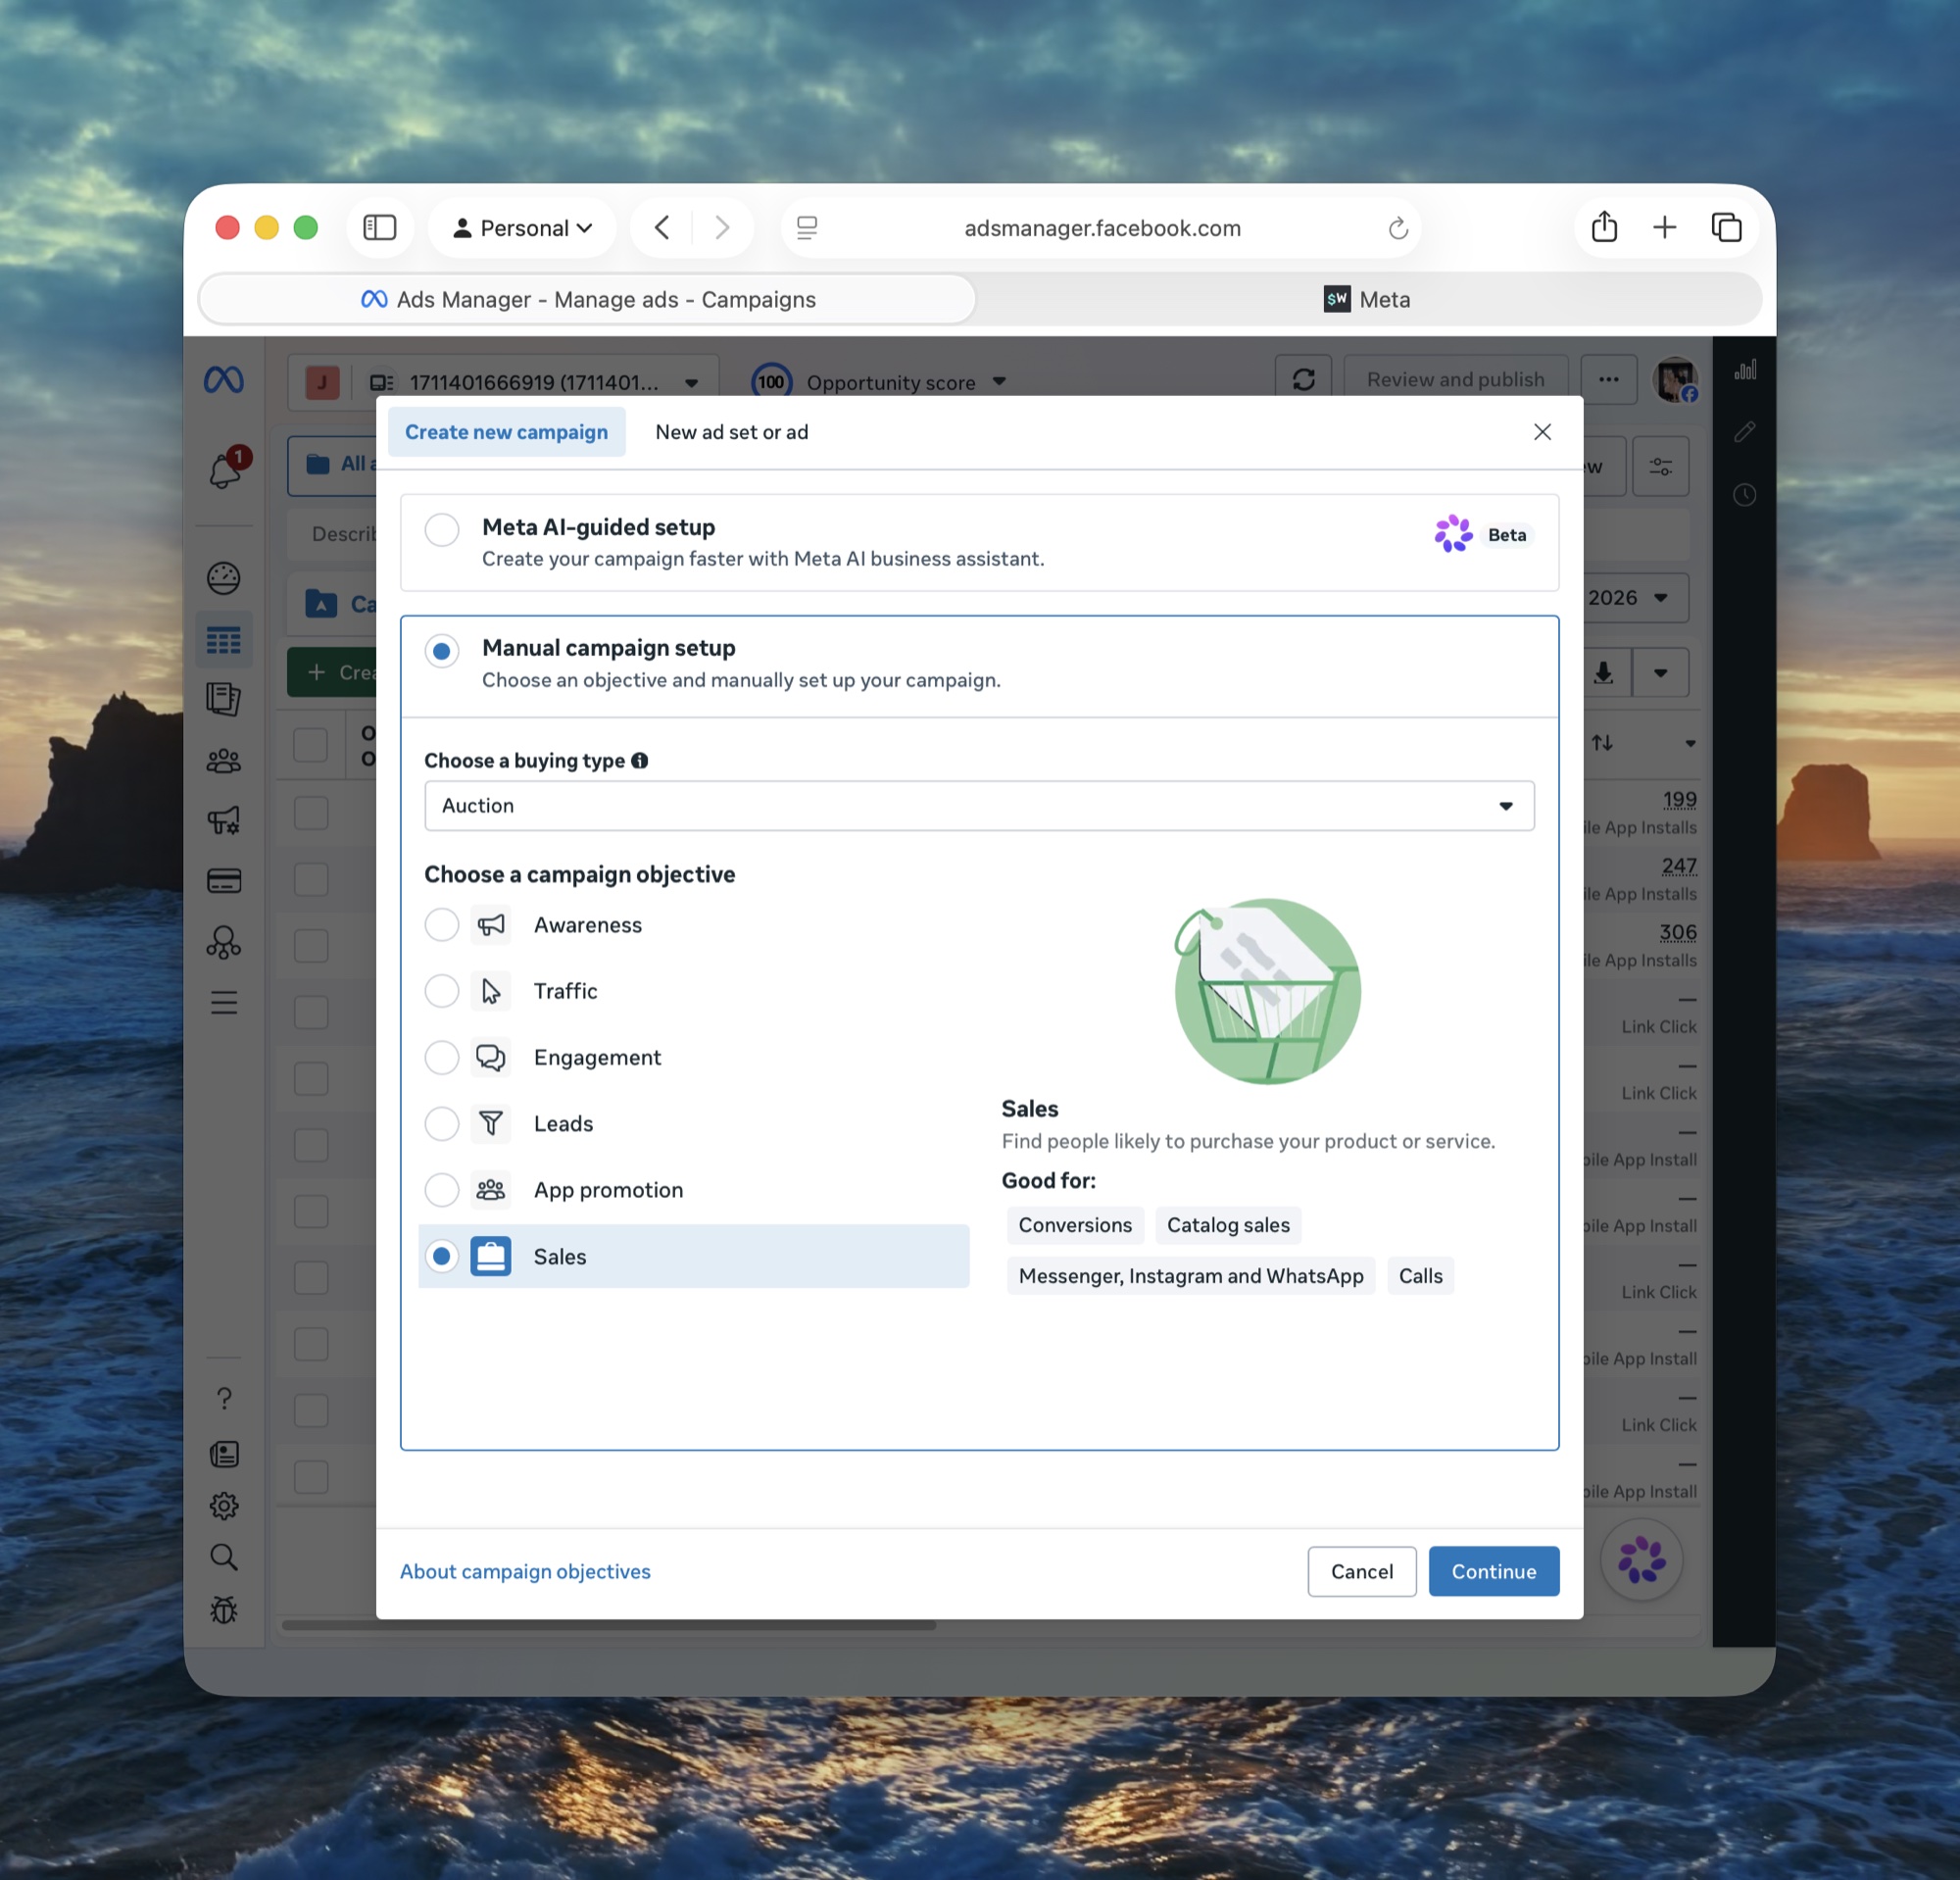Open the Safari Personal profile dropdown

(522, 228)
